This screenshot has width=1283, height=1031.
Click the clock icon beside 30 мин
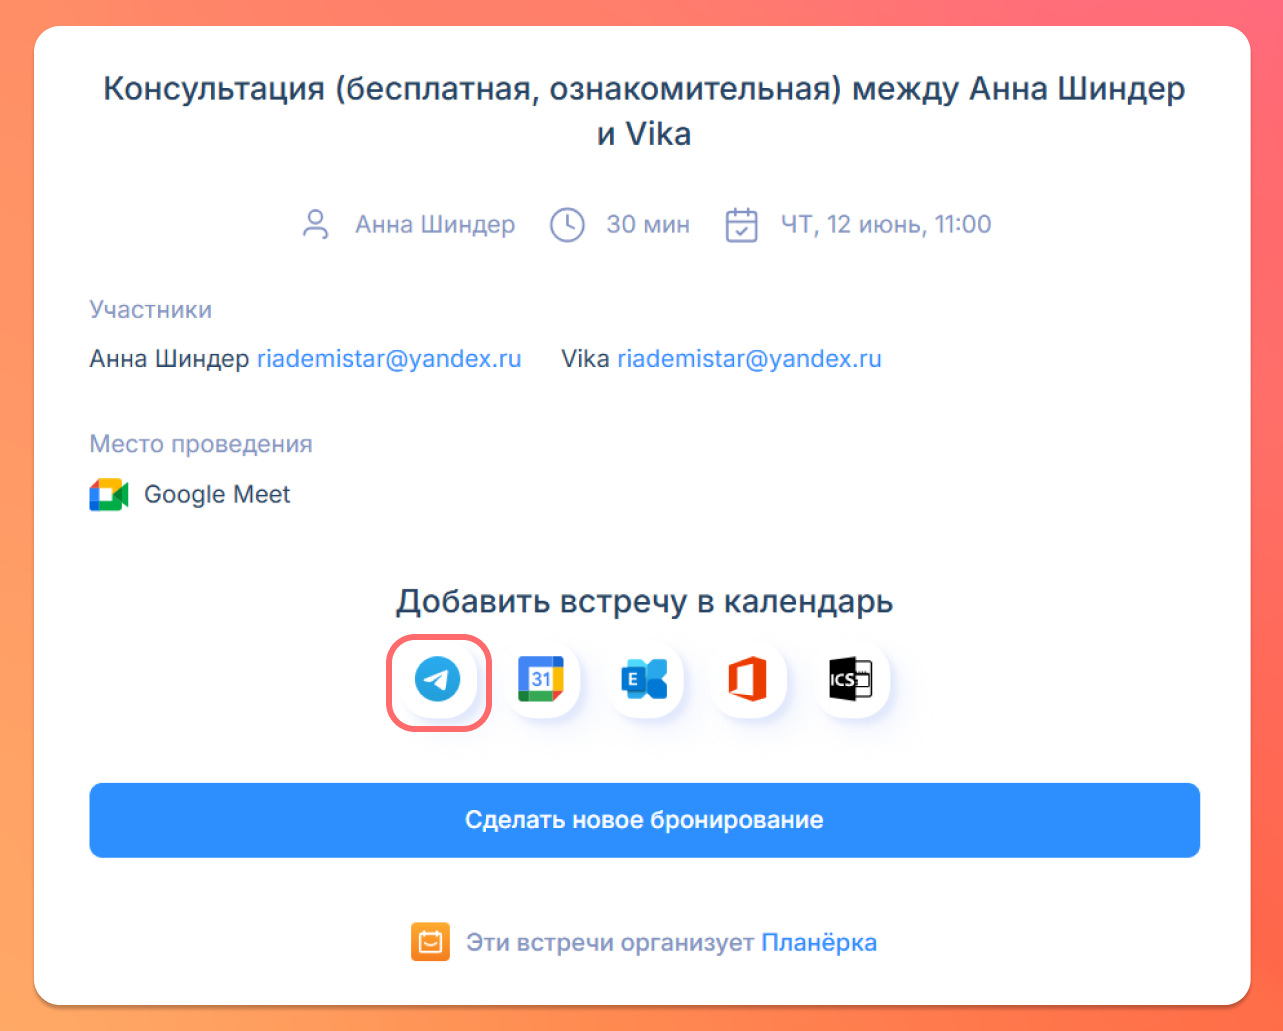pyautogui.click(x=567, y=224)
